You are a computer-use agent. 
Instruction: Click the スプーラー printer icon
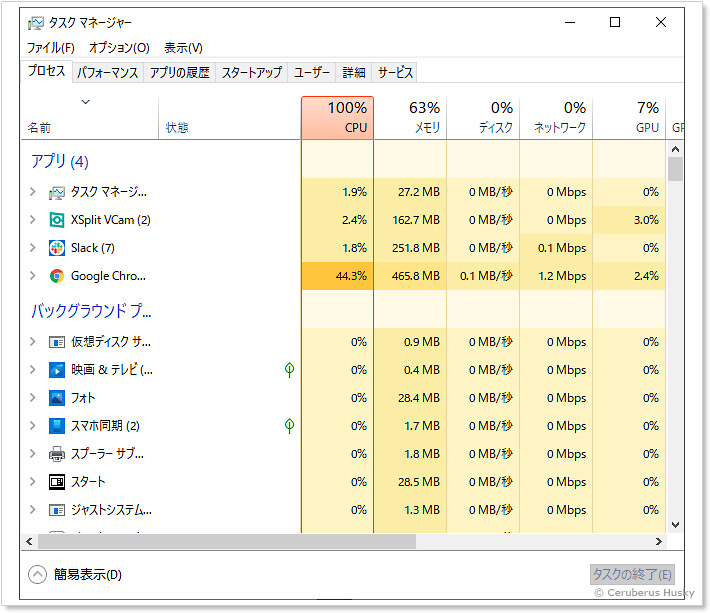tap(57, 454)
